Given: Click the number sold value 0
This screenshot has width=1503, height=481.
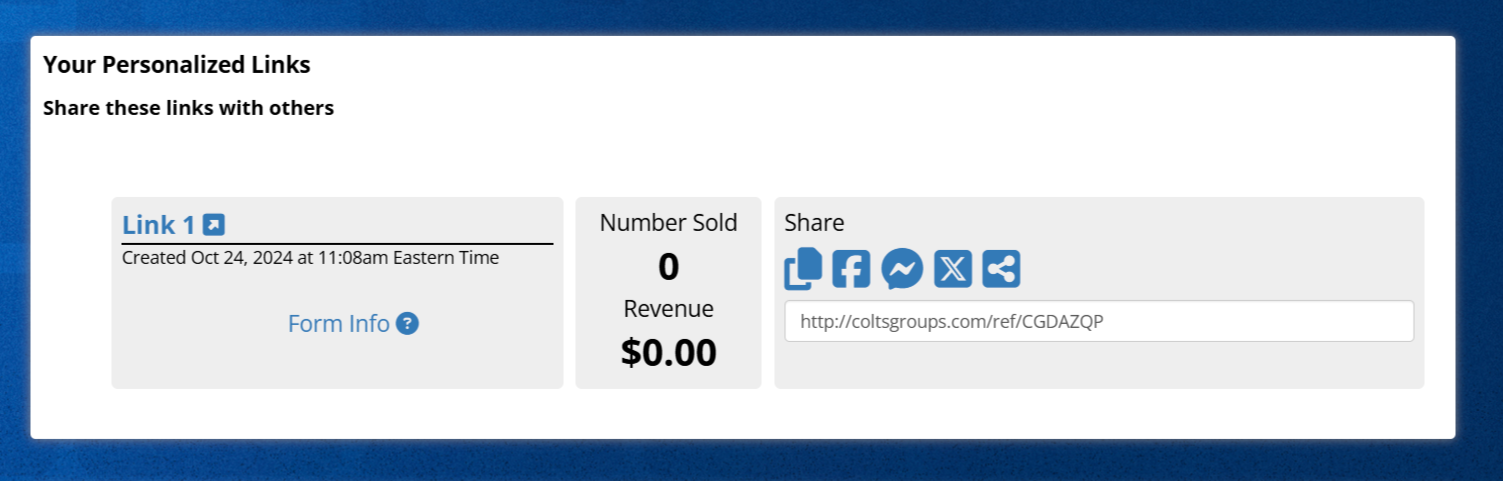Looking at the screenshot, I should (x=668, y=267).
